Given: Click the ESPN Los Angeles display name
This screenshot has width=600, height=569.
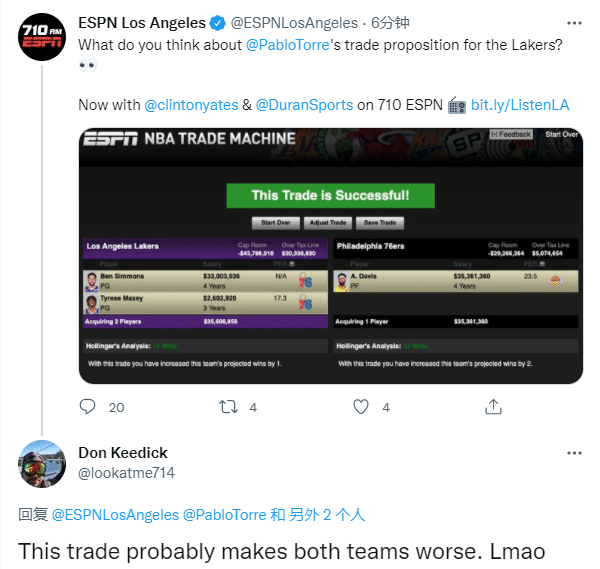Looking at the screenshot, I should coord(142,23).
